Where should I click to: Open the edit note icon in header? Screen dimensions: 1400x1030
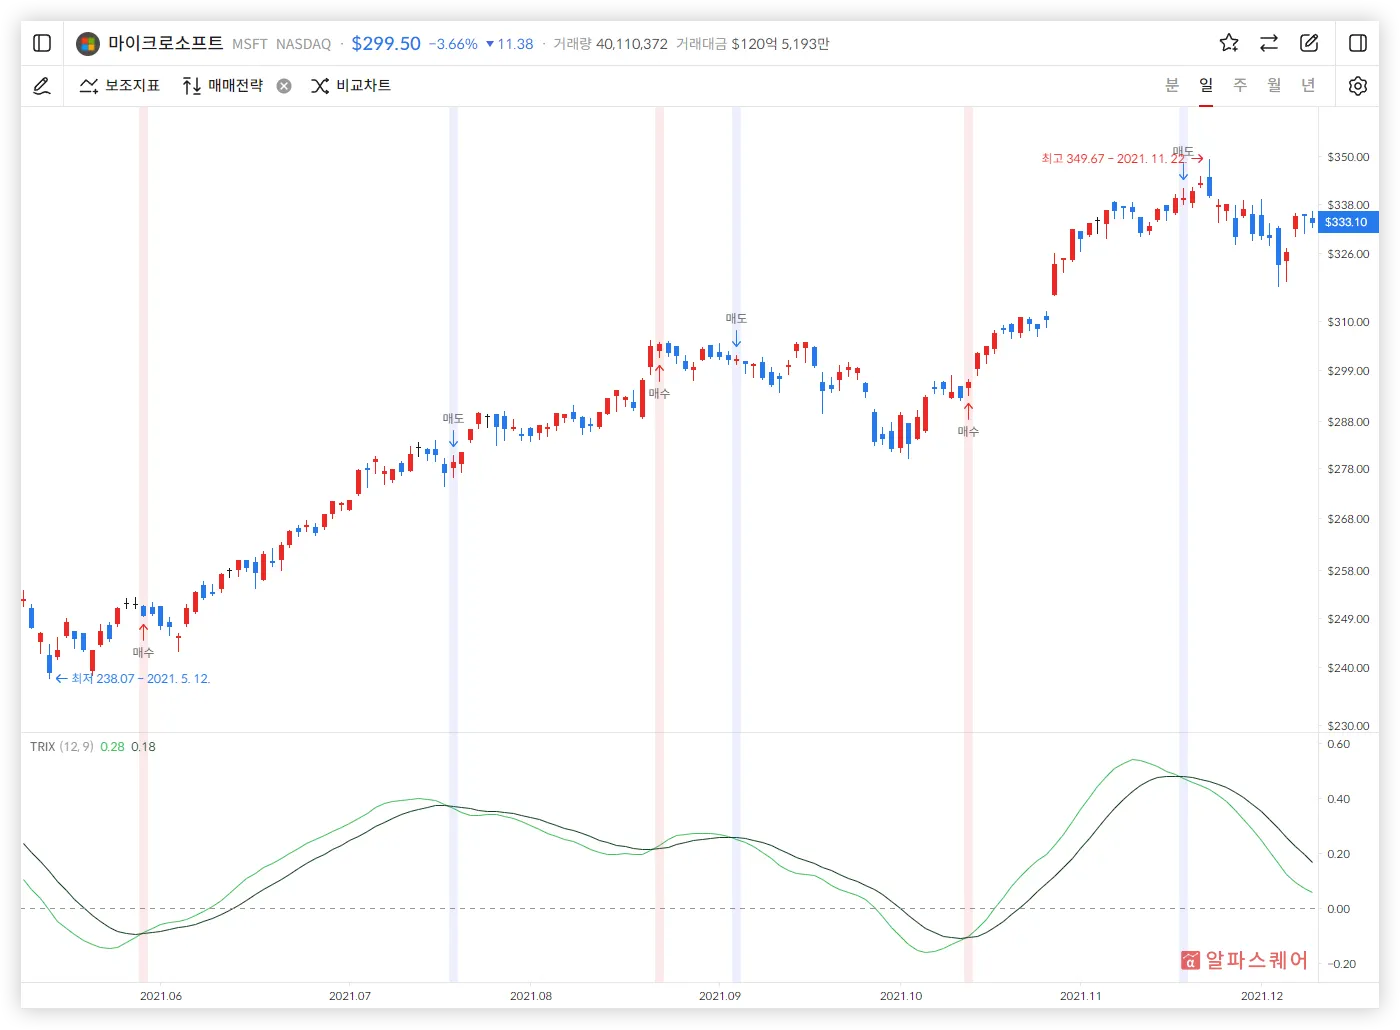click(1309, 43)
